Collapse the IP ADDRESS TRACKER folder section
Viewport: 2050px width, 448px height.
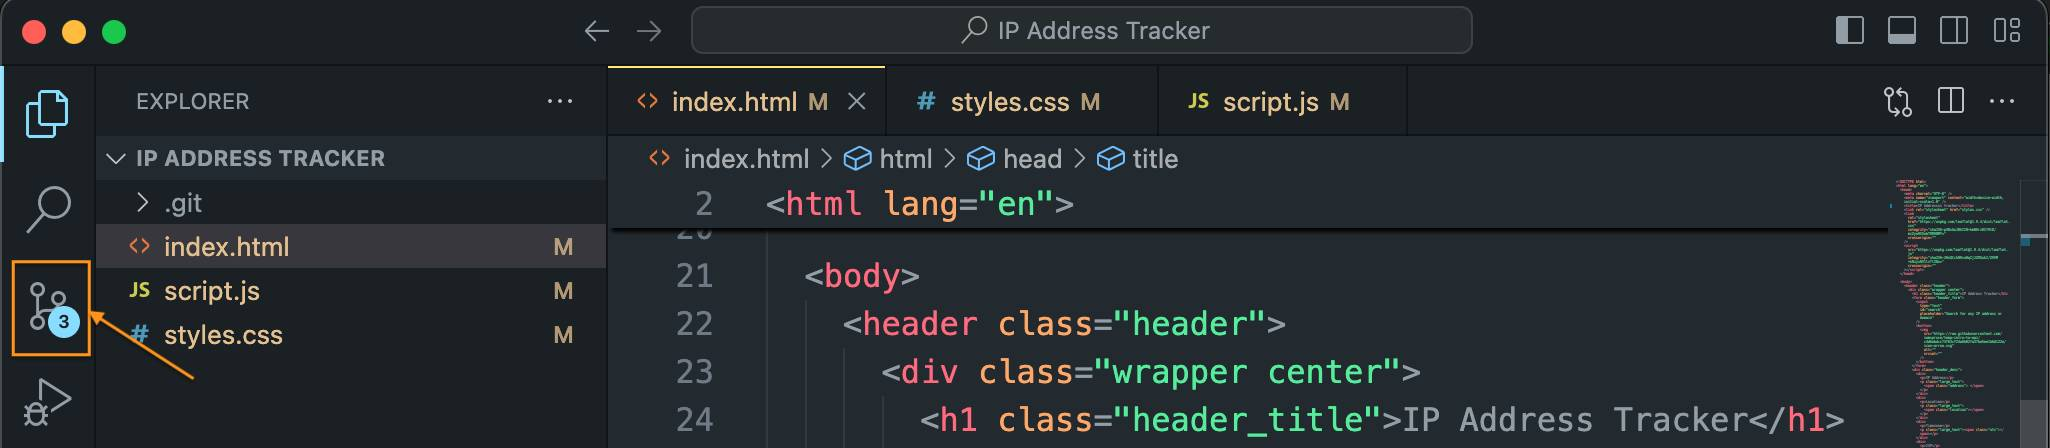click(x=351, y=158)
